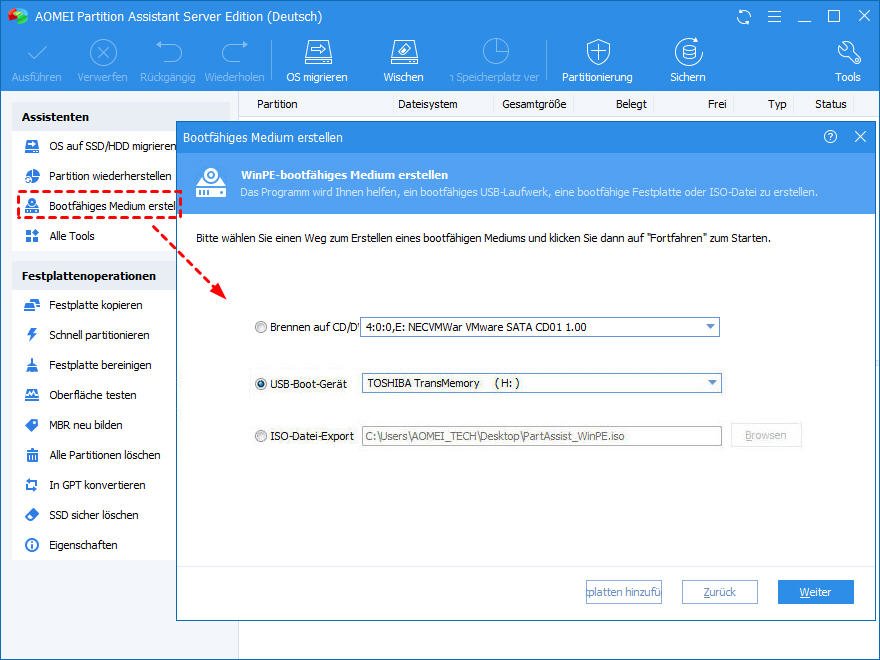Click the Rückgängig undo toolbar icon

[x=168, y=53]
